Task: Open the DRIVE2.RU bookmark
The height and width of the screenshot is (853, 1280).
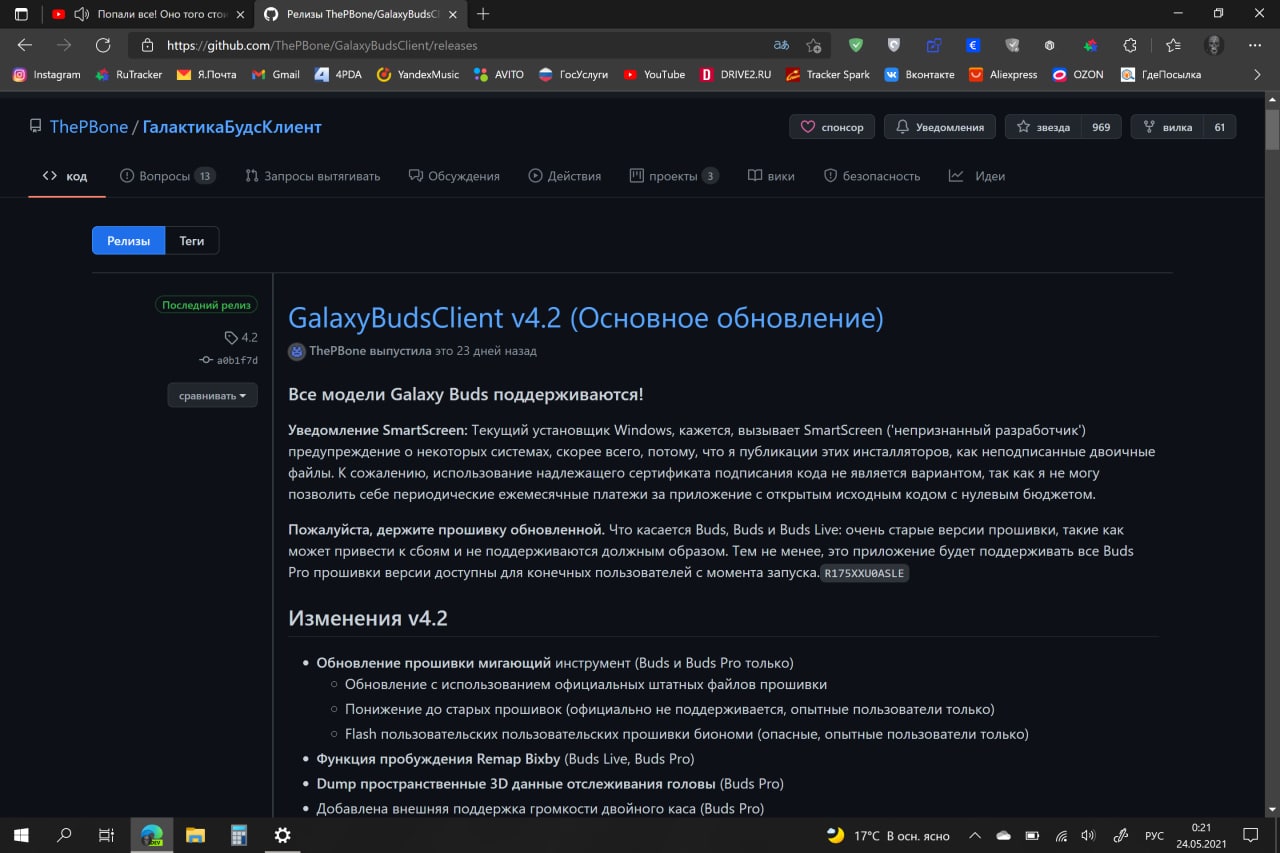Action: [735, 74]
